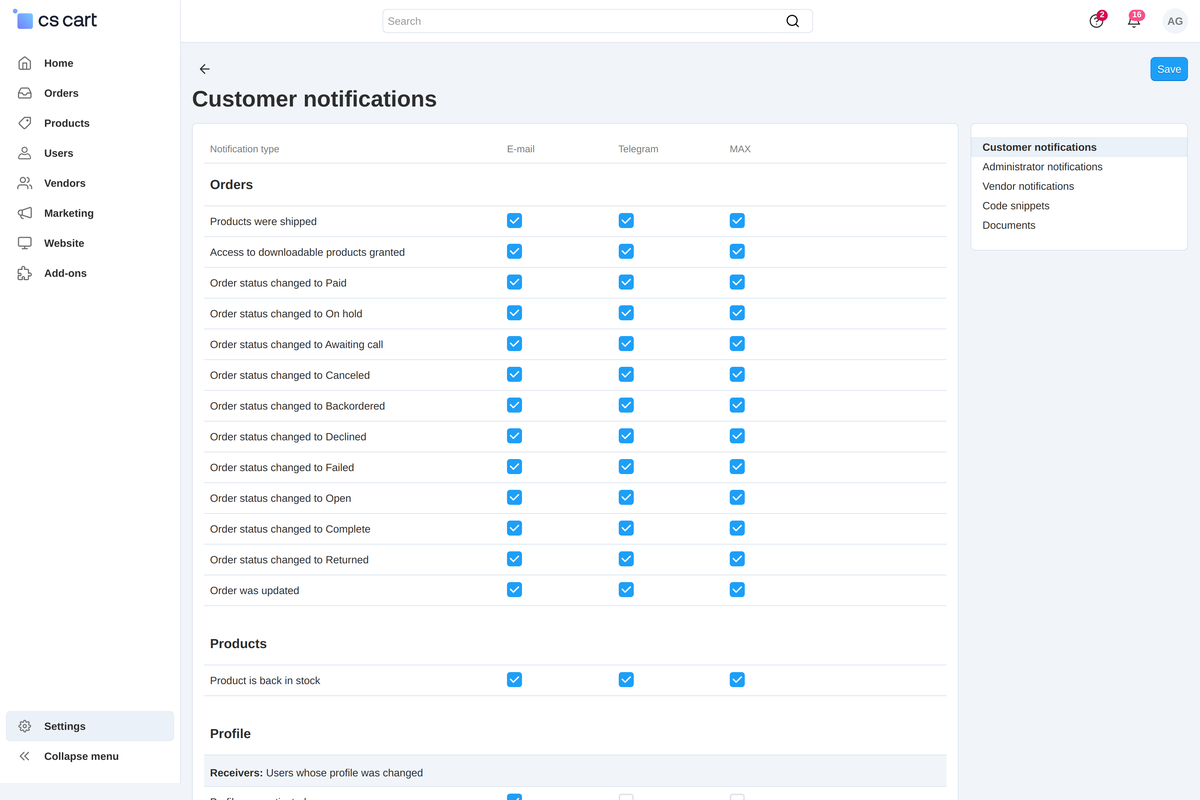
Task: Click the Settings gear icon
Action: (25, 726)
